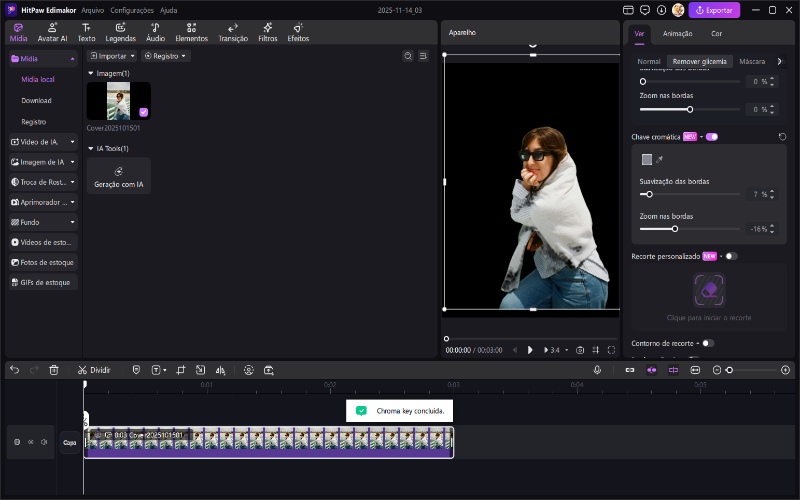The height and width of the screenshot is (500, 800).
Task: Click the snapshot camera icon under preview
Action: 580,350
